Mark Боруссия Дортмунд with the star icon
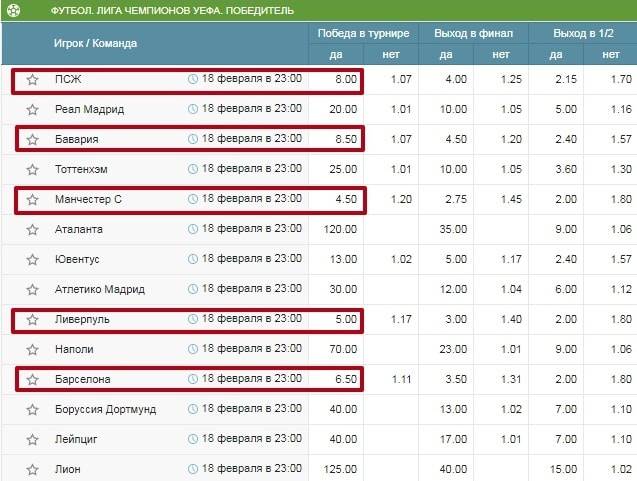 tap(32, 410)
